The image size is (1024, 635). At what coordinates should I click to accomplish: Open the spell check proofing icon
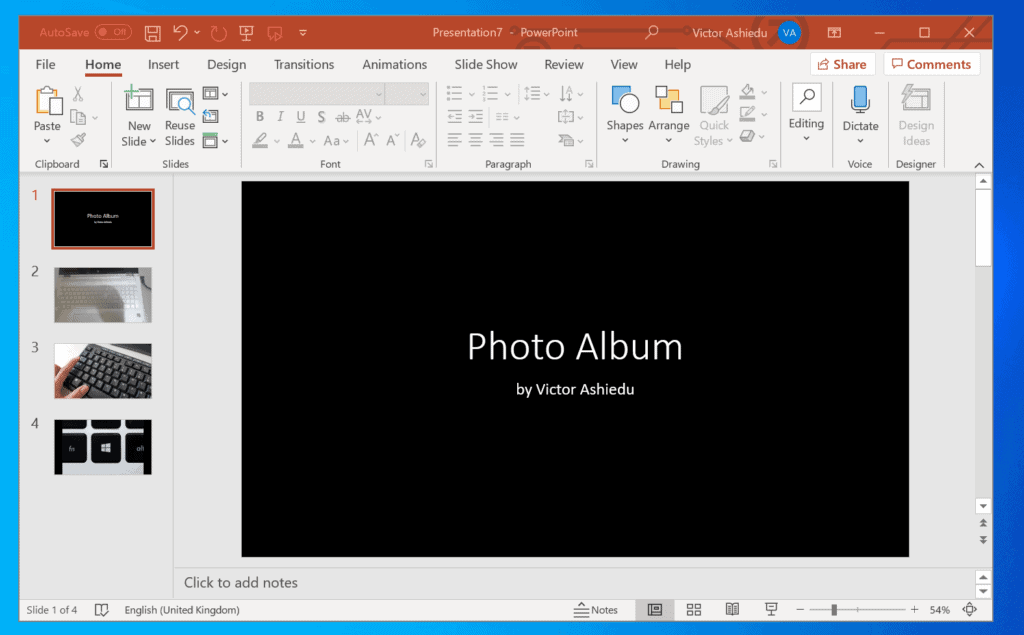tap(101, 609)
